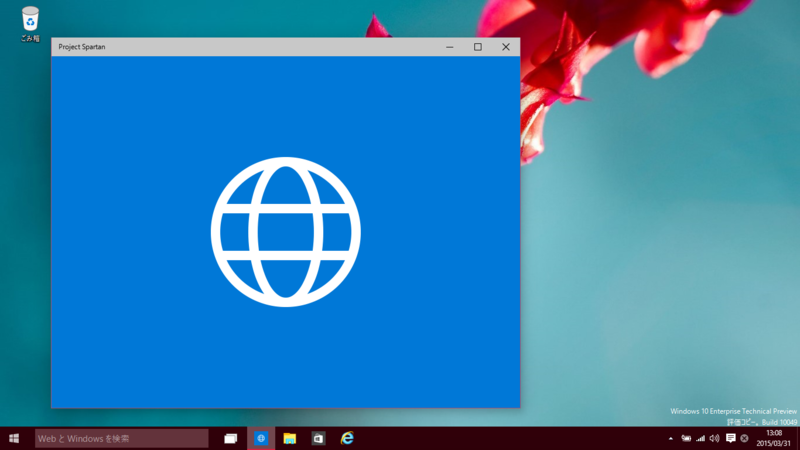This screenshot has width=800, height=450.
Task: Open the Windows Start menu
Action: click(14, 438)
